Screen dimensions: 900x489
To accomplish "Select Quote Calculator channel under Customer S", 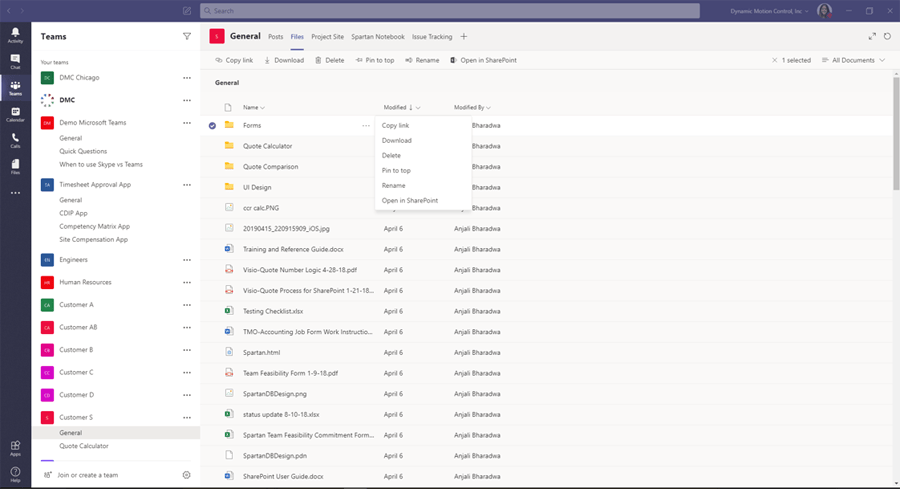I will click(84, 446).
